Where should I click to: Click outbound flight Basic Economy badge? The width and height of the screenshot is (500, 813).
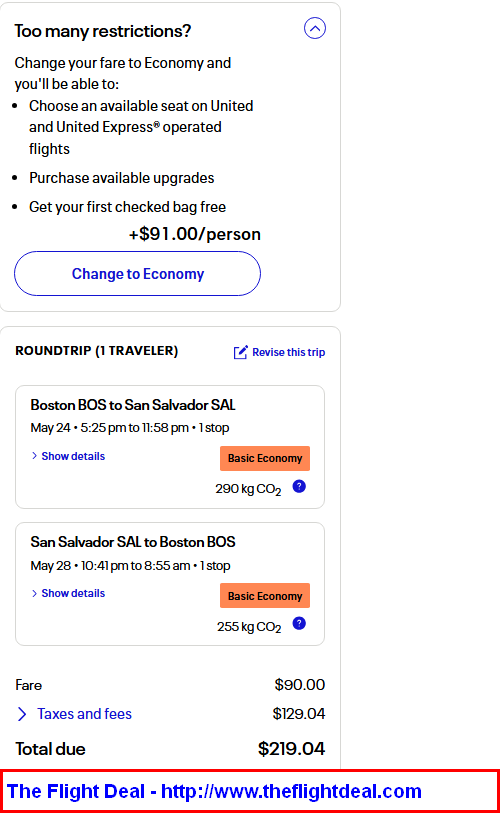265,458
